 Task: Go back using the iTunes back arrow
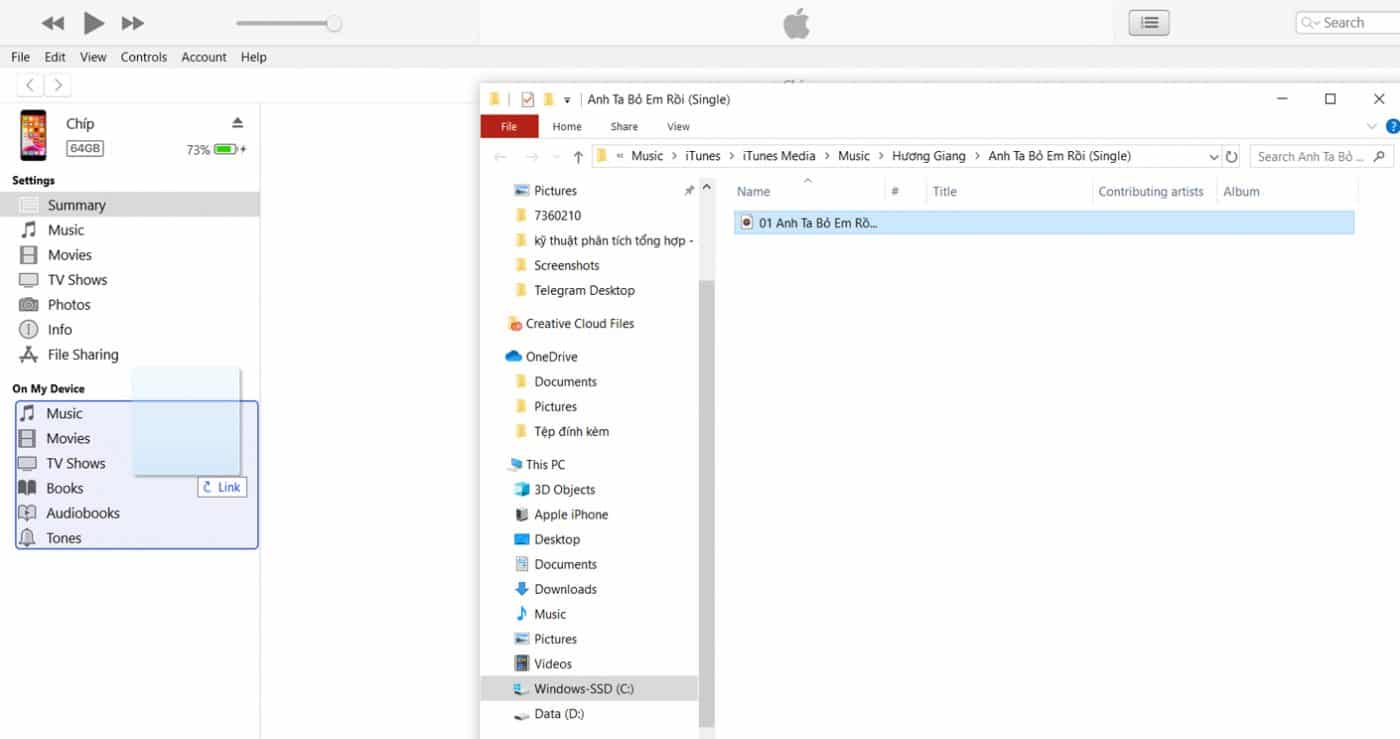(29, 84)
